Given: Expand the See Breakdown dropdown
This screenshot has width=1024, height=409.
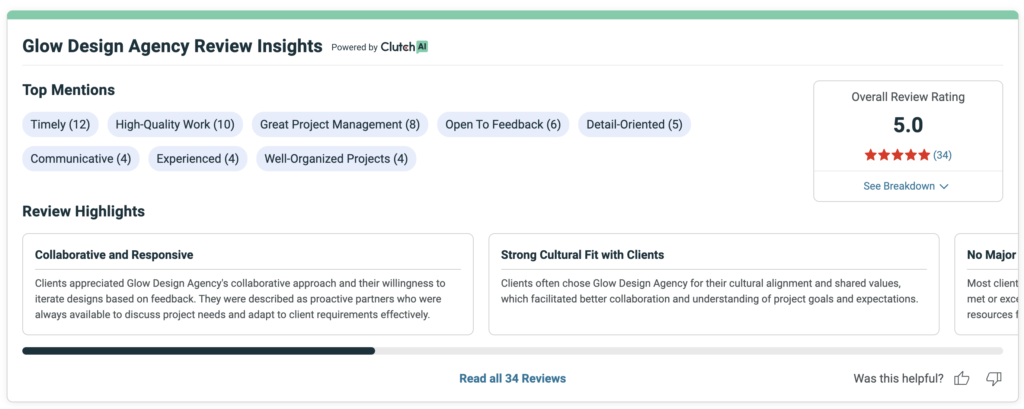Looking at the screenshot, I should click(906, 186).
